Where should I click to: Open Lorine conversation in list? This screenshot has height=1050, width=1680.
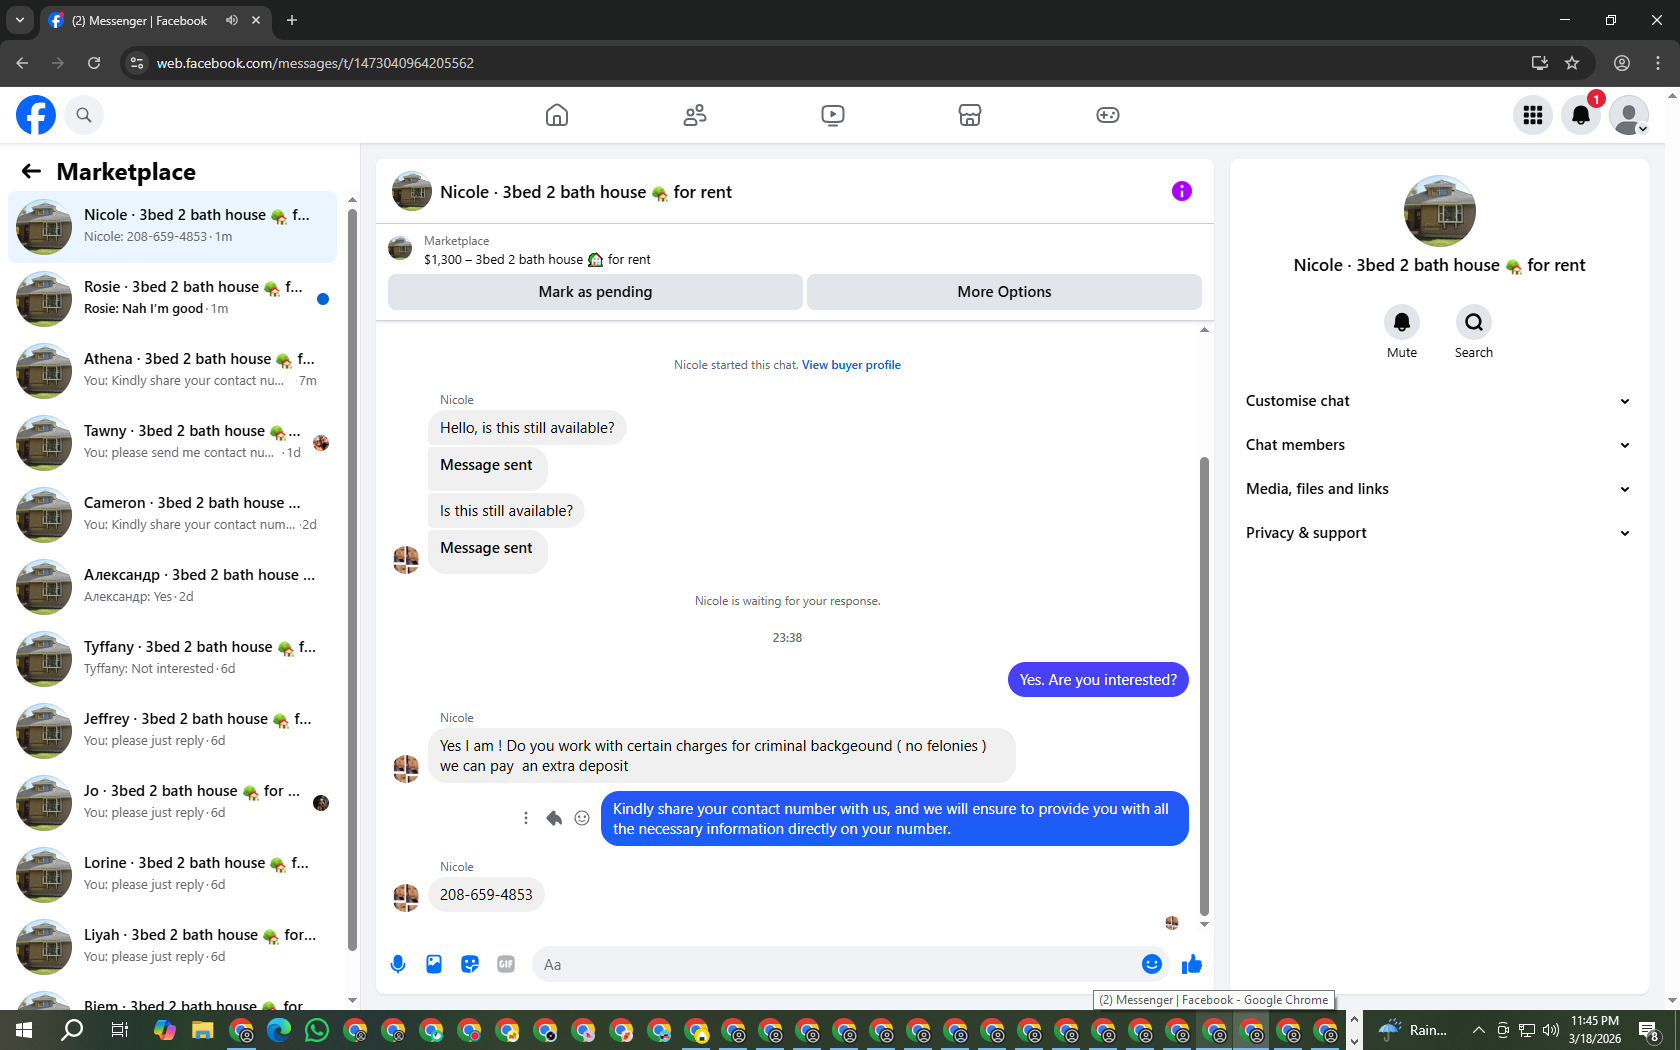click(172, 875)
